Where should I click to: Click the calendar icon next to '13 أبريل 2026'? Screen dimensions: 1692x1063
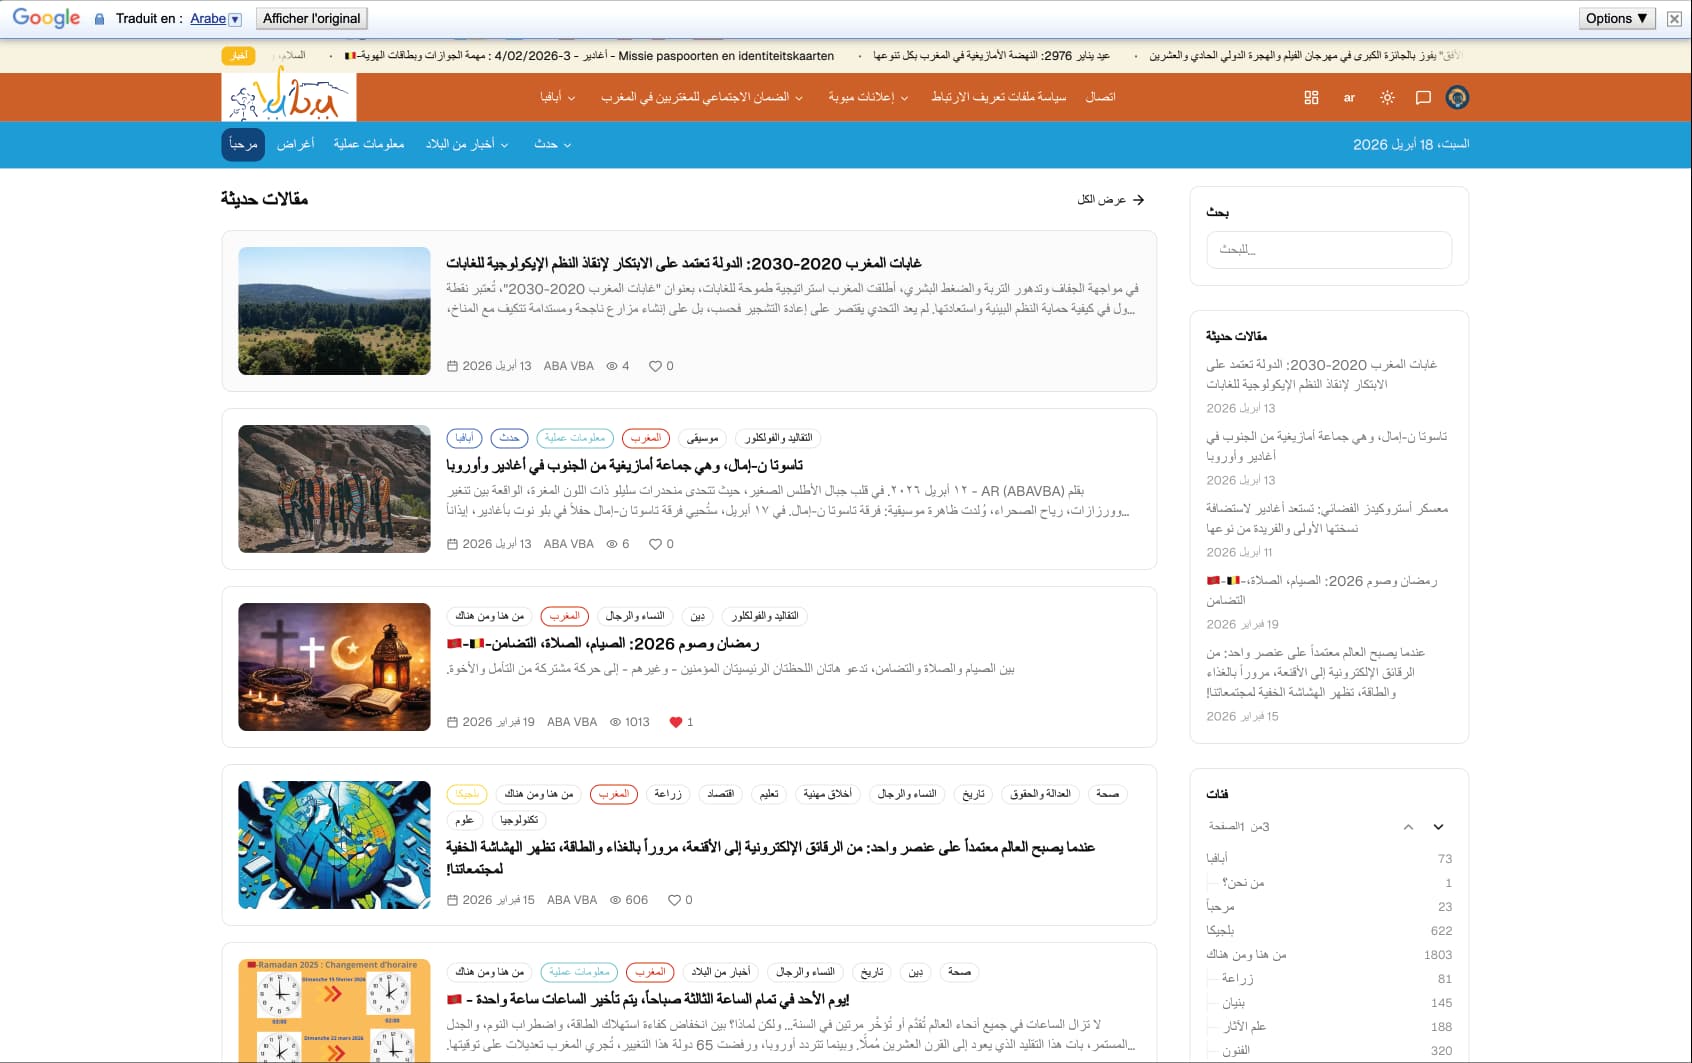coord(453,366)
